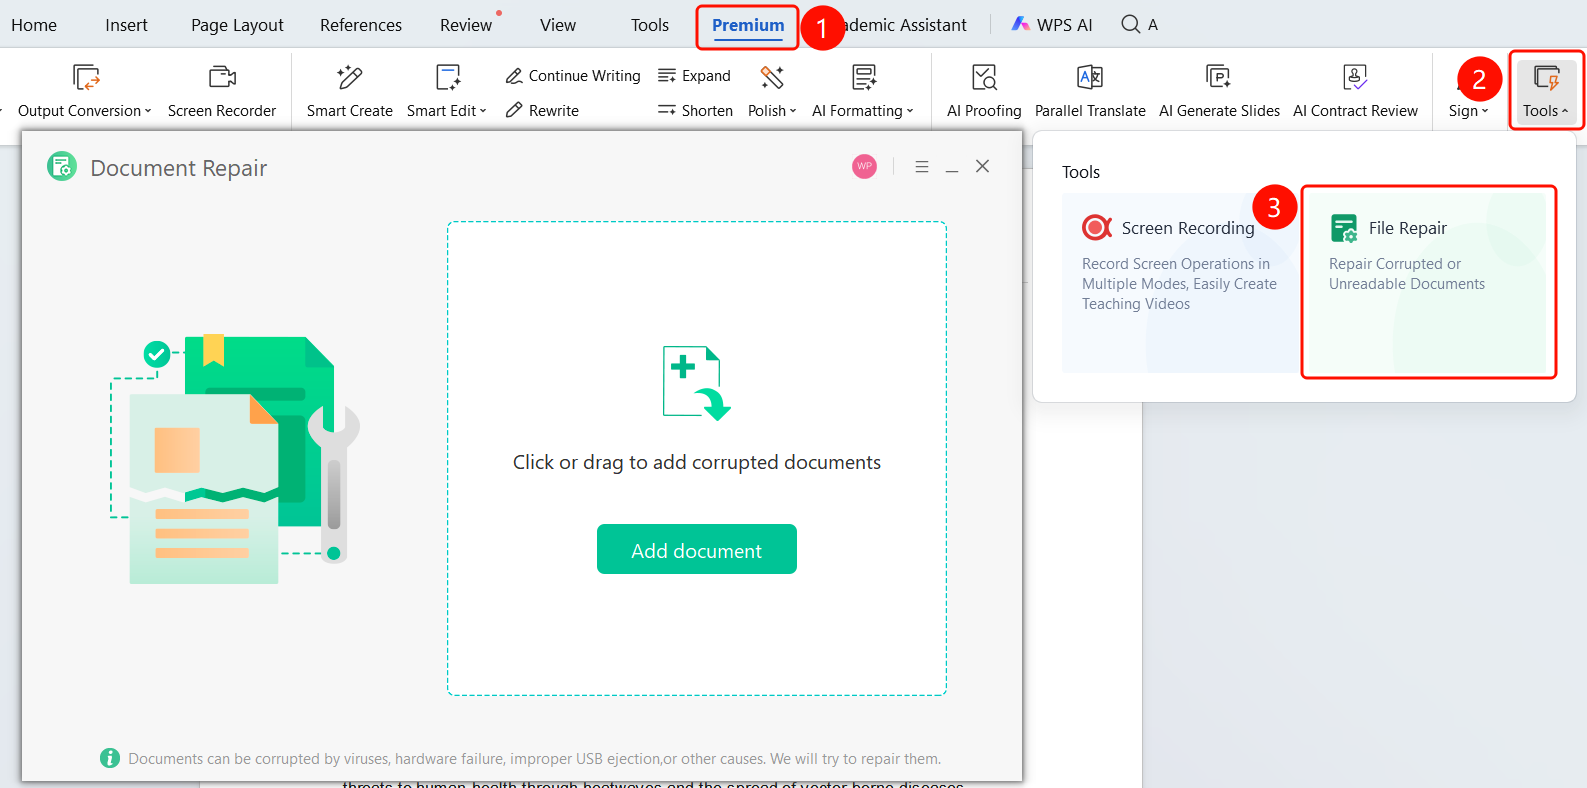
Task: Open the View tab
Action: click(558, 25)
